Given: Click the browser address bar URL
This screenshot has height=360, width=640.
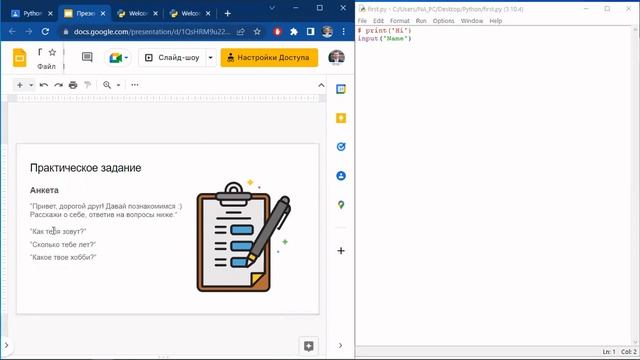Looking at the screenshot, I should [152, 31].
